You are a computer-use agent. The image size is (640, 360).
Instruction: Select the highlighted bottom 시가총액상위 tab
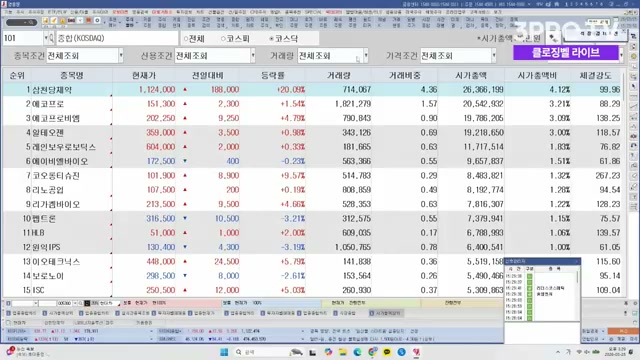387,313
